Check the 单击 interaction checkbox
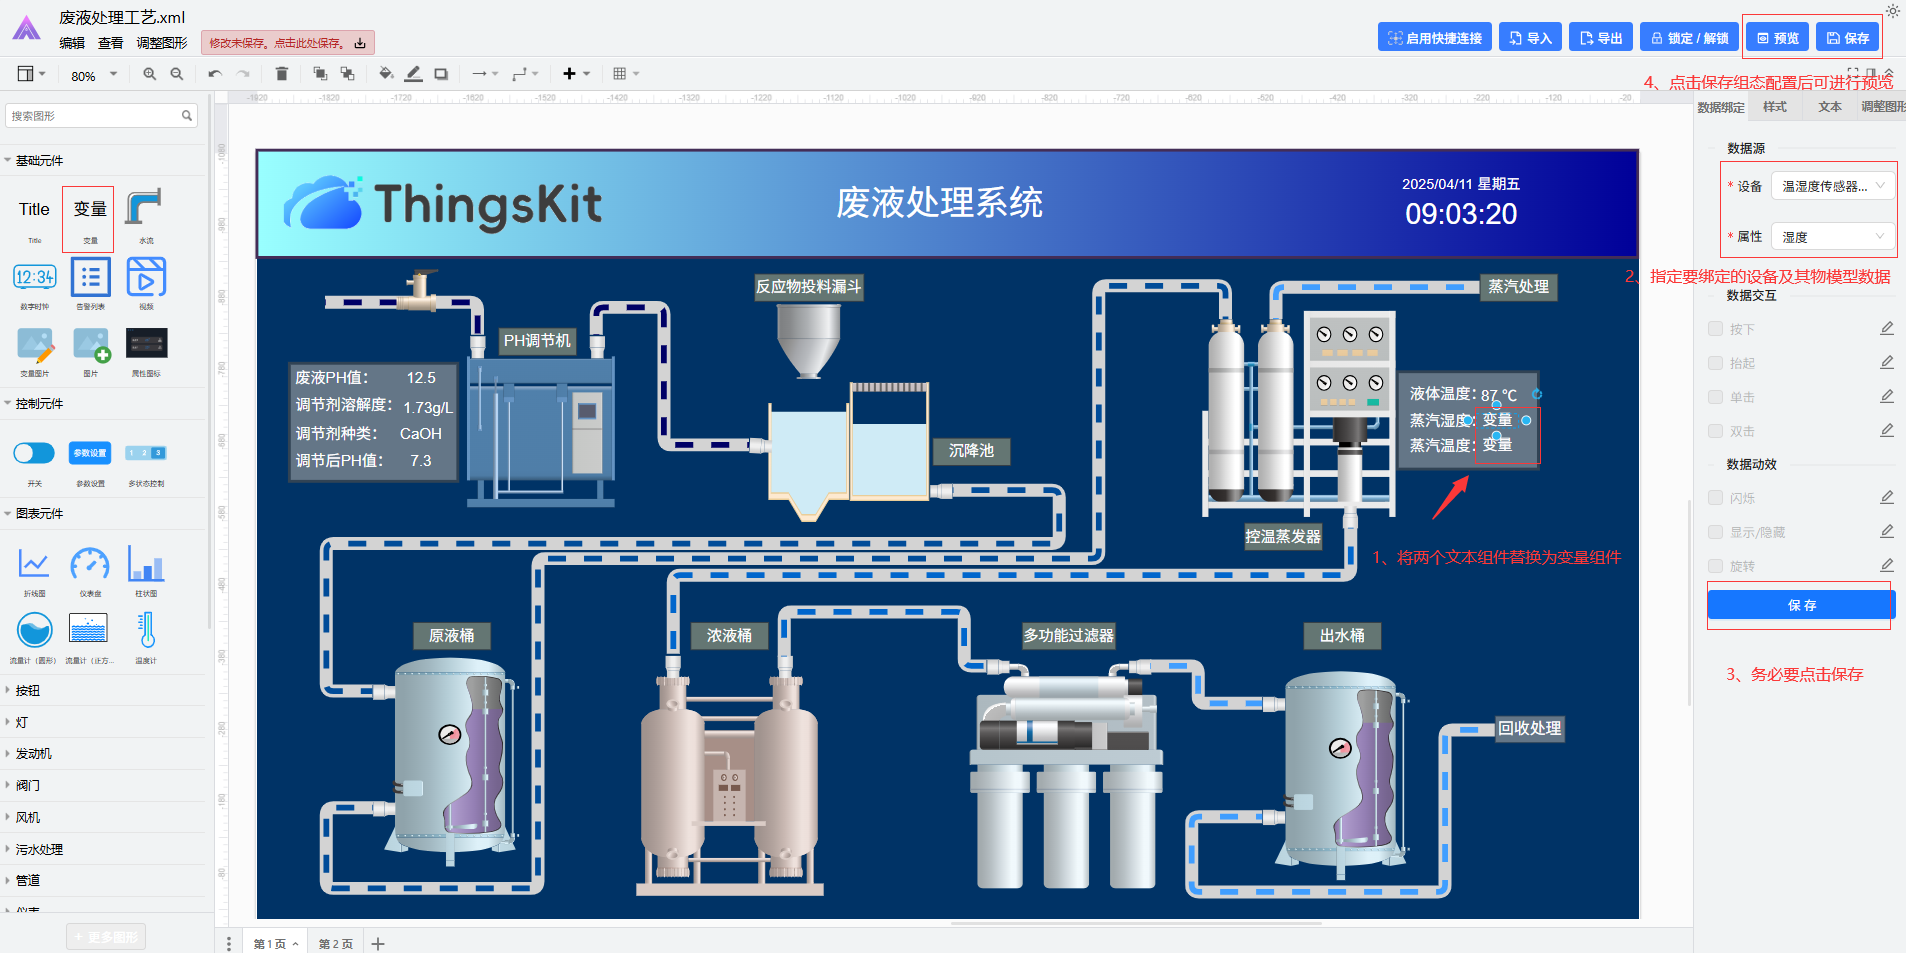The image size is (1906, 953). pos(1715,397)
